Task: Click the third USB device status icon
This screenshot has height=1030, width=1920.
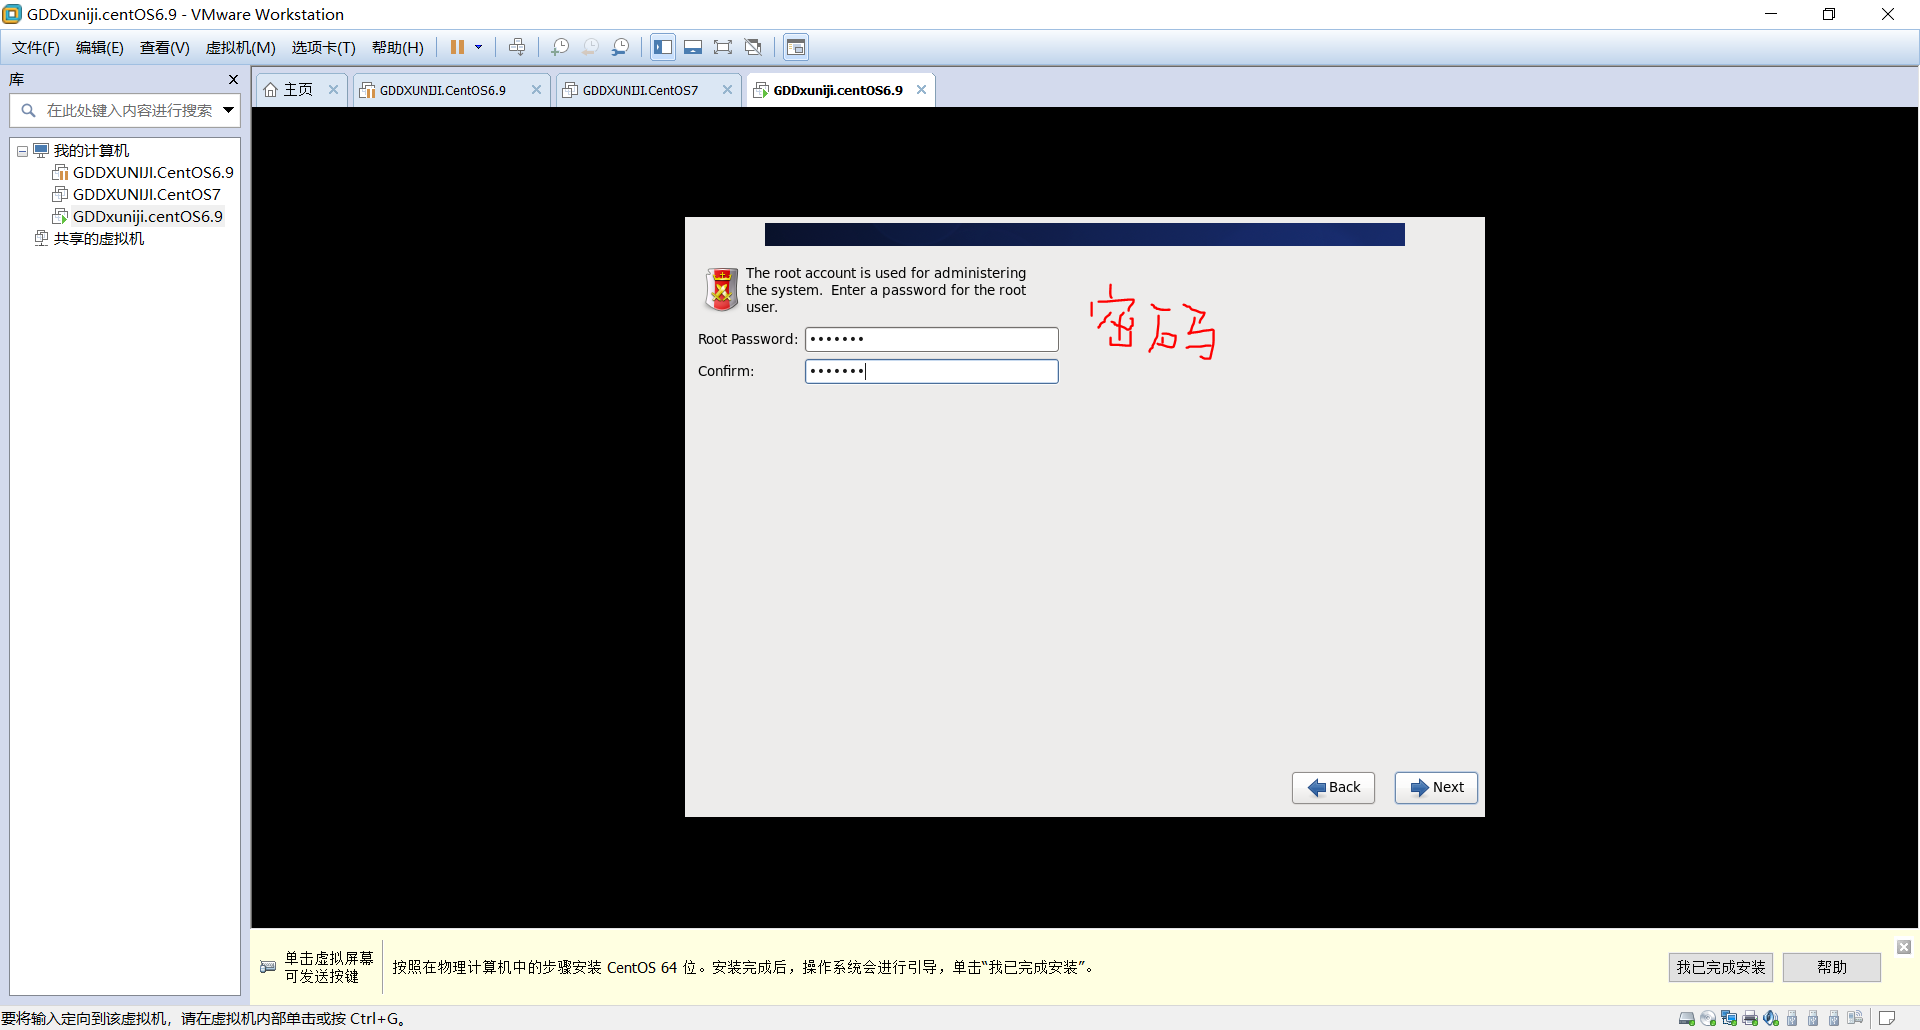Action: (1834, 1018)
